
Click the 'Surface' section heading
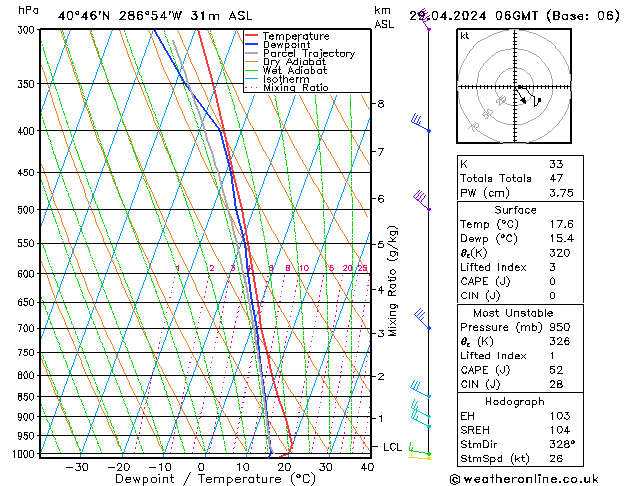point(515,210)
